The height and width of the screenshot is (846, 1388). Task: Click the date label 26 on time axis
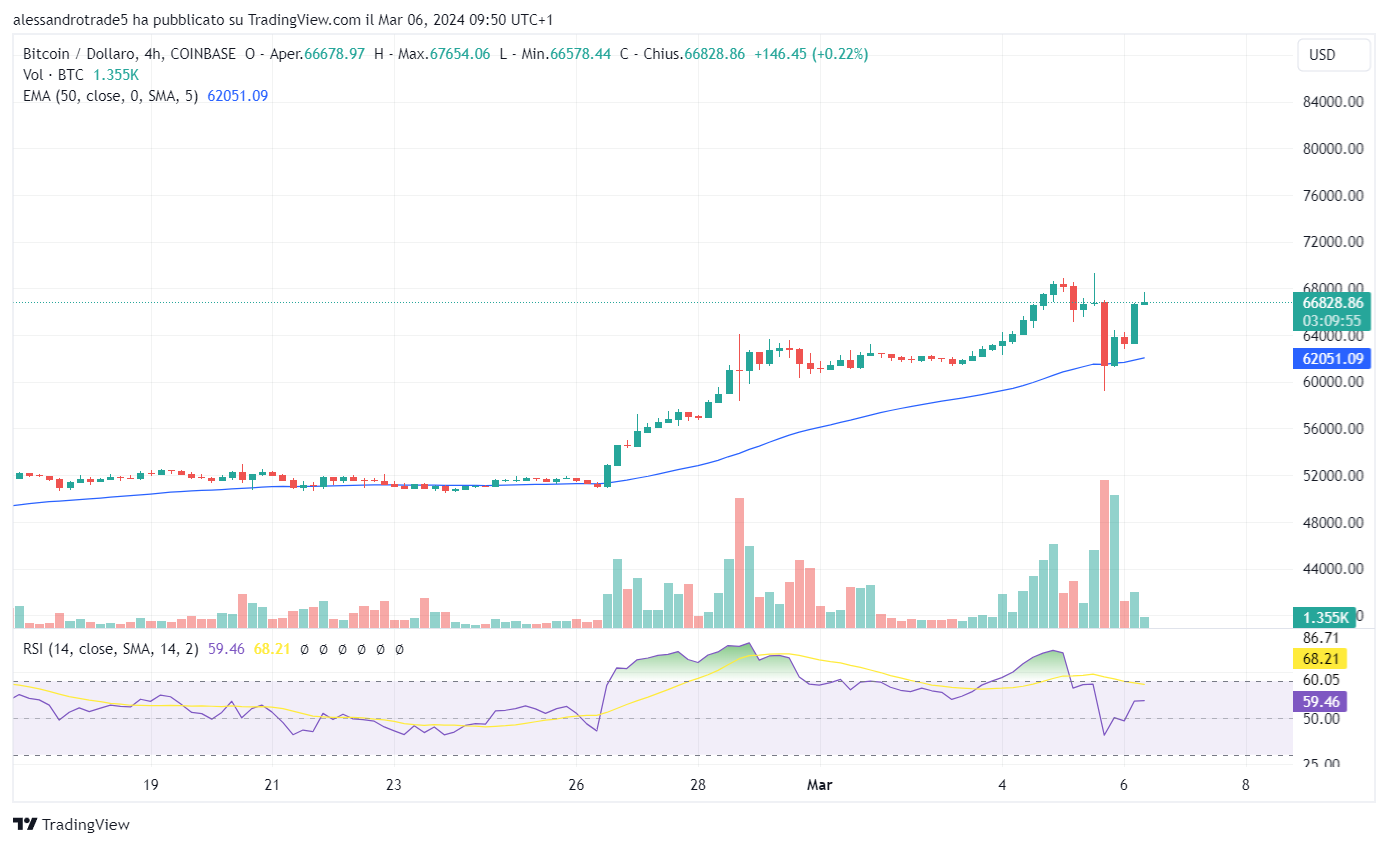point(576,785)
